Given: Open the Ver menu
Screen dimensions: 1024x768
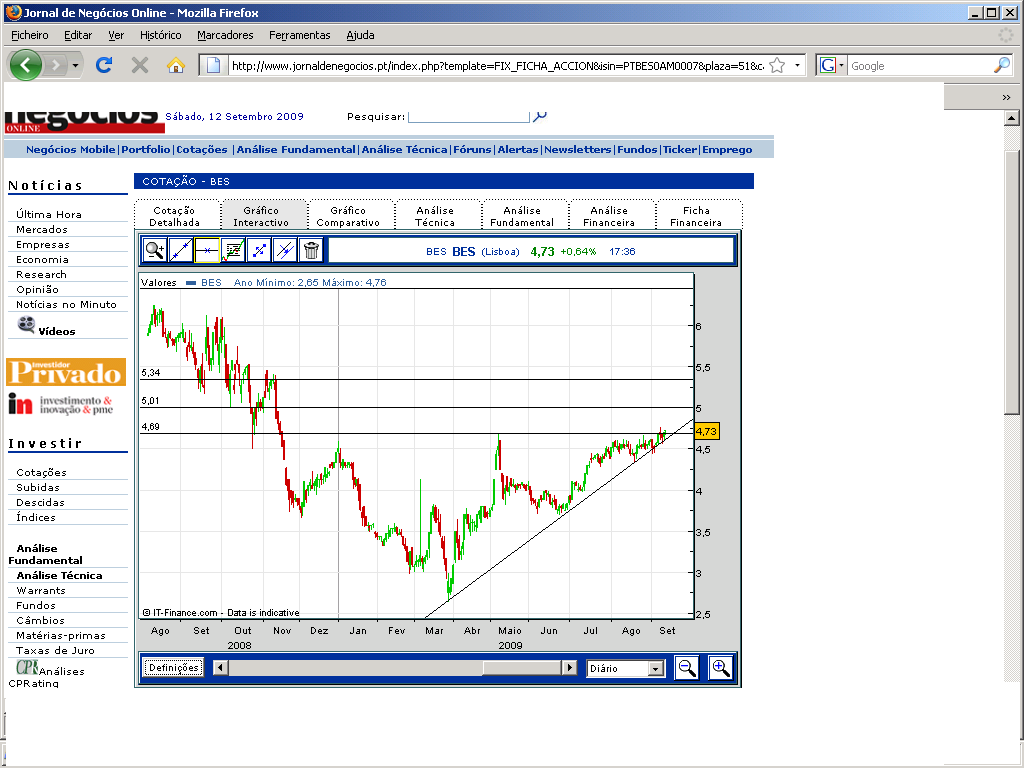Looking at the screenshot, I should pos(116,35).
